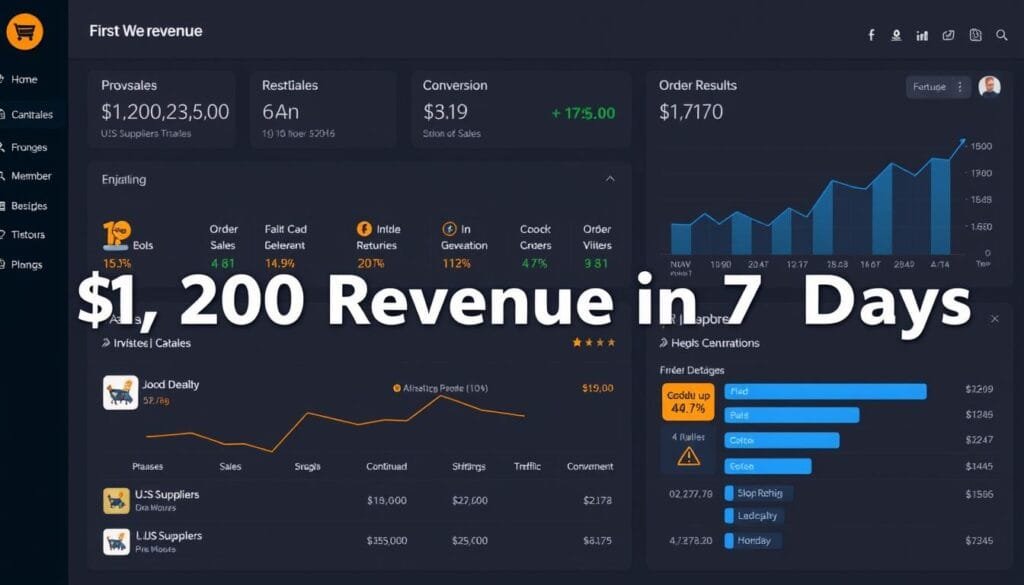The image size is (1024, 585).
Task: Click the external link icon in header
Action: tap(949, 35)
